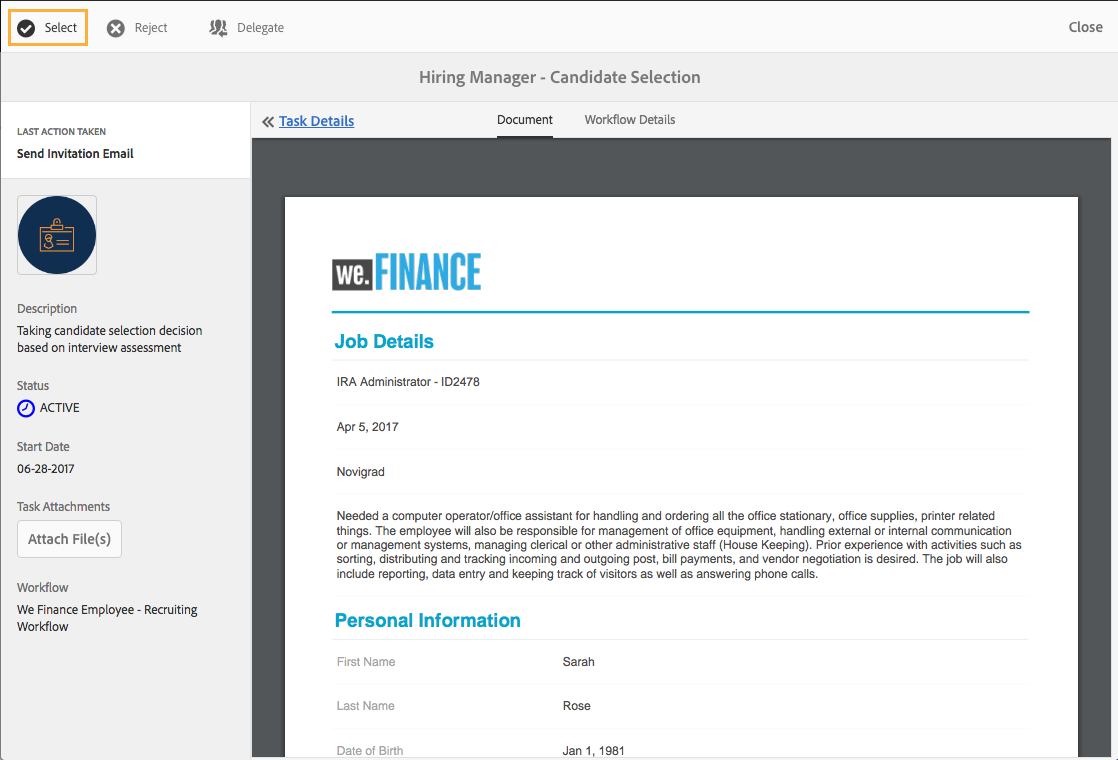Click Close in the top bar

point(1085,27)
